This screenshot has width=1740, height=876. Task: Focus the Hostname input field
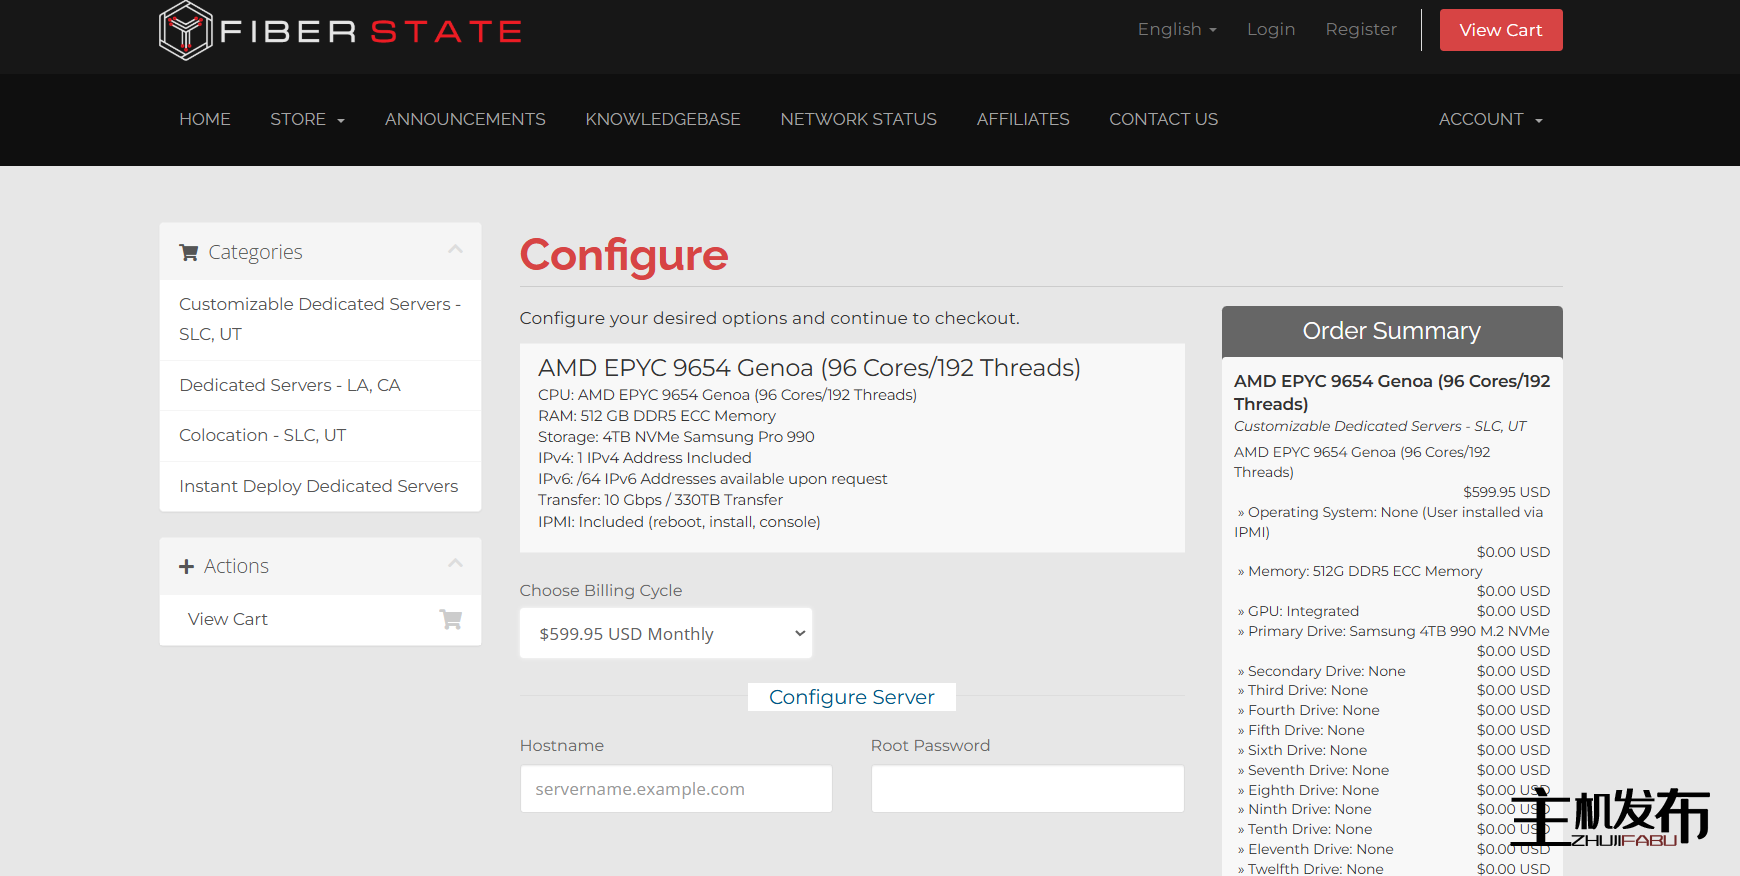tap(676, 789)
